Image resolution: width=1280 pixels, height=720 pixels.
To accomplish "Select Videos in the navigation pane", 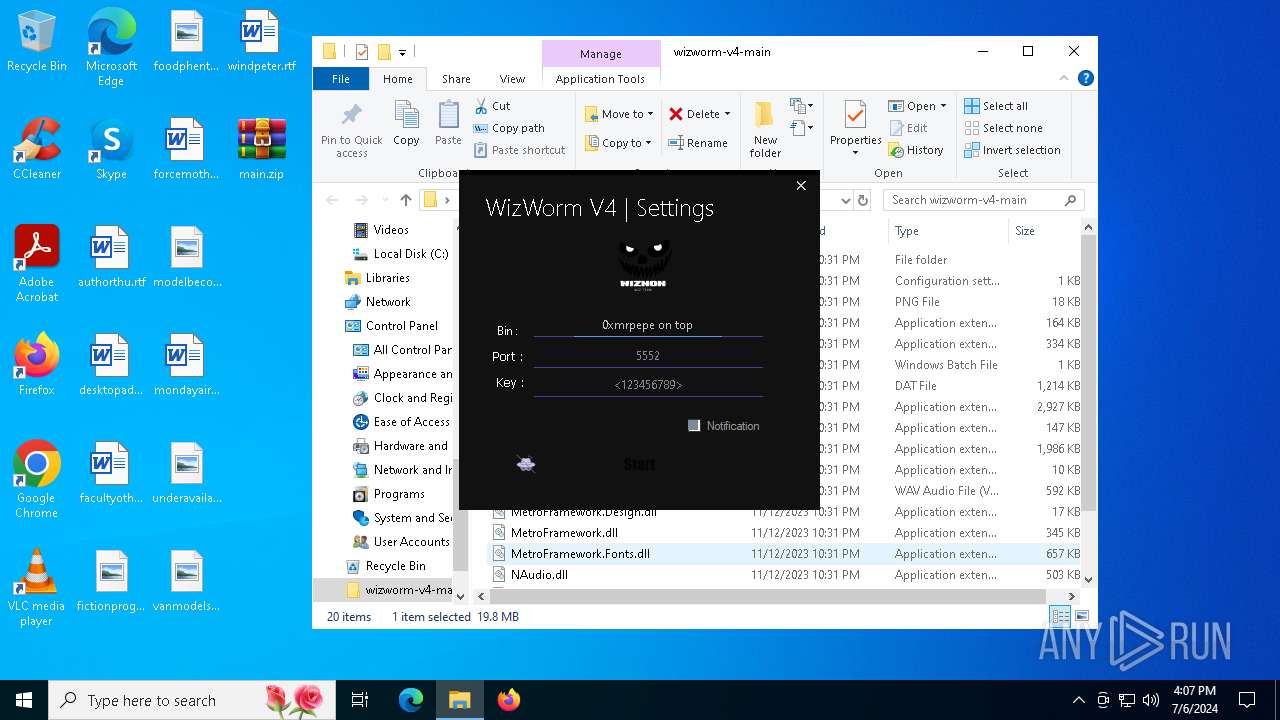I will pyautogui.click(x=391, y=230).
